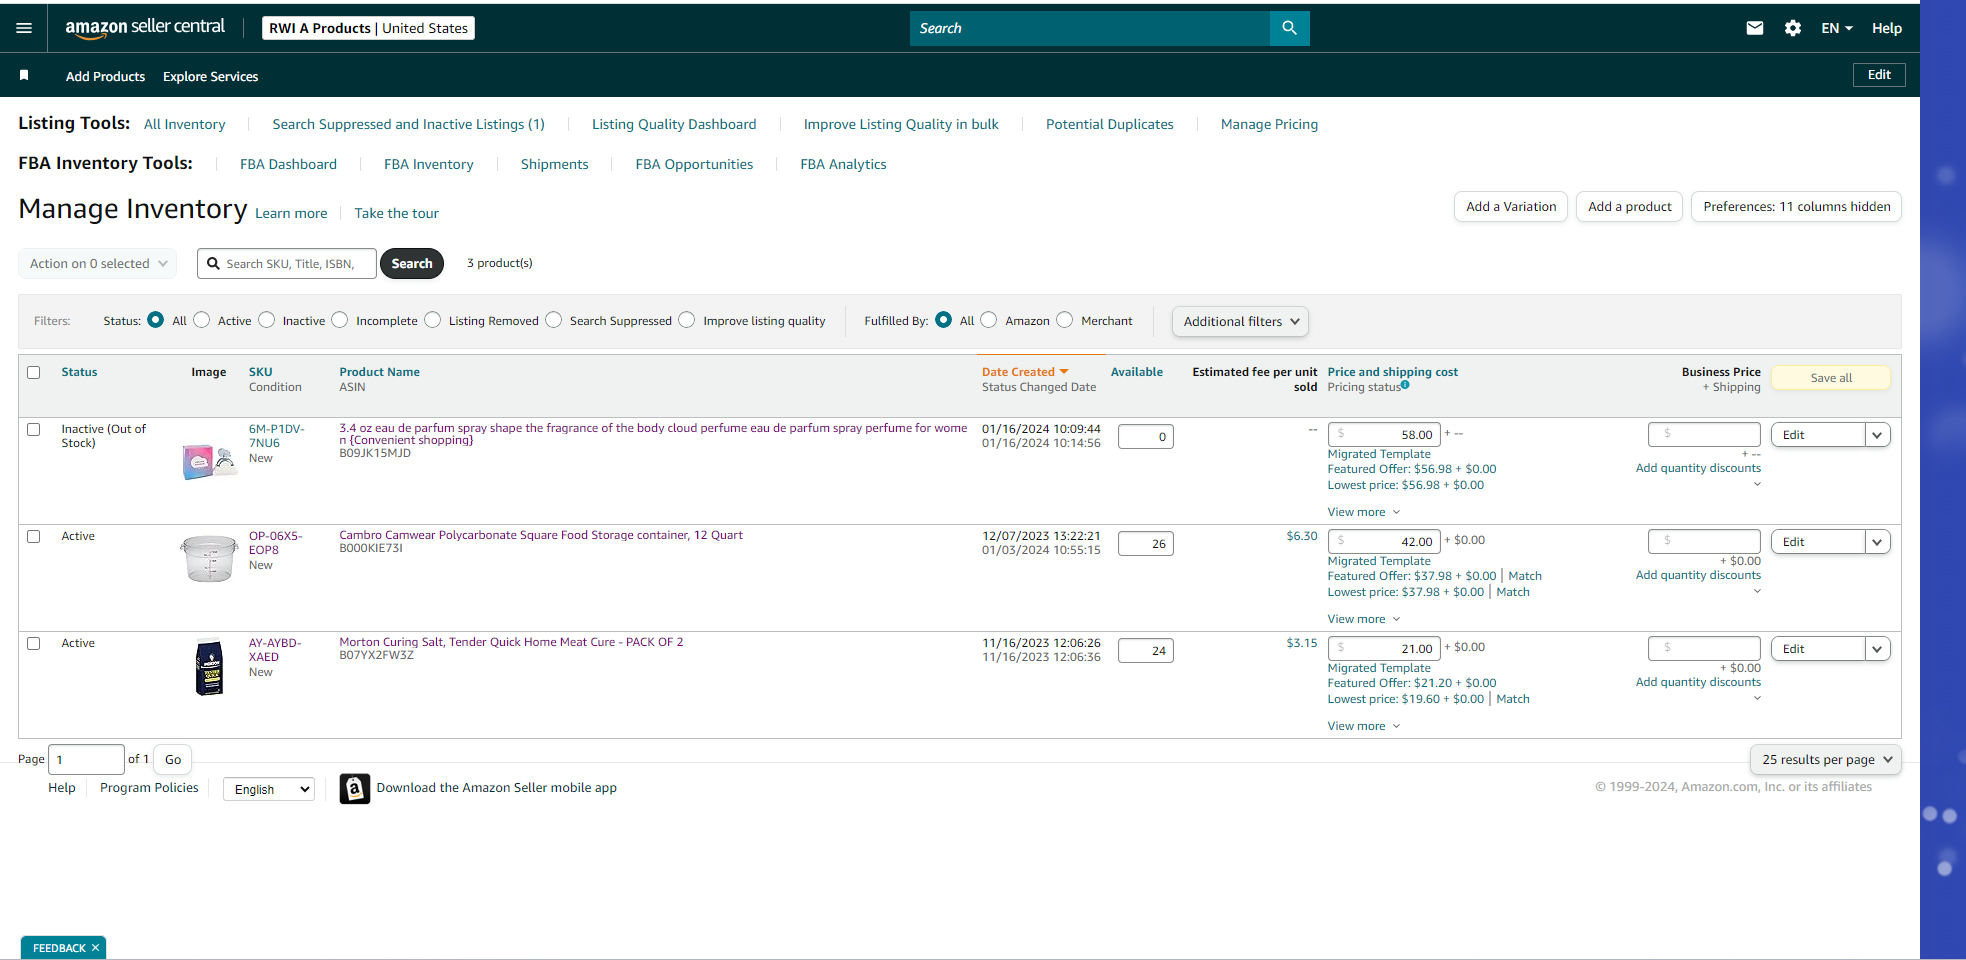Open FBA Analytics

tap(843, 164)
